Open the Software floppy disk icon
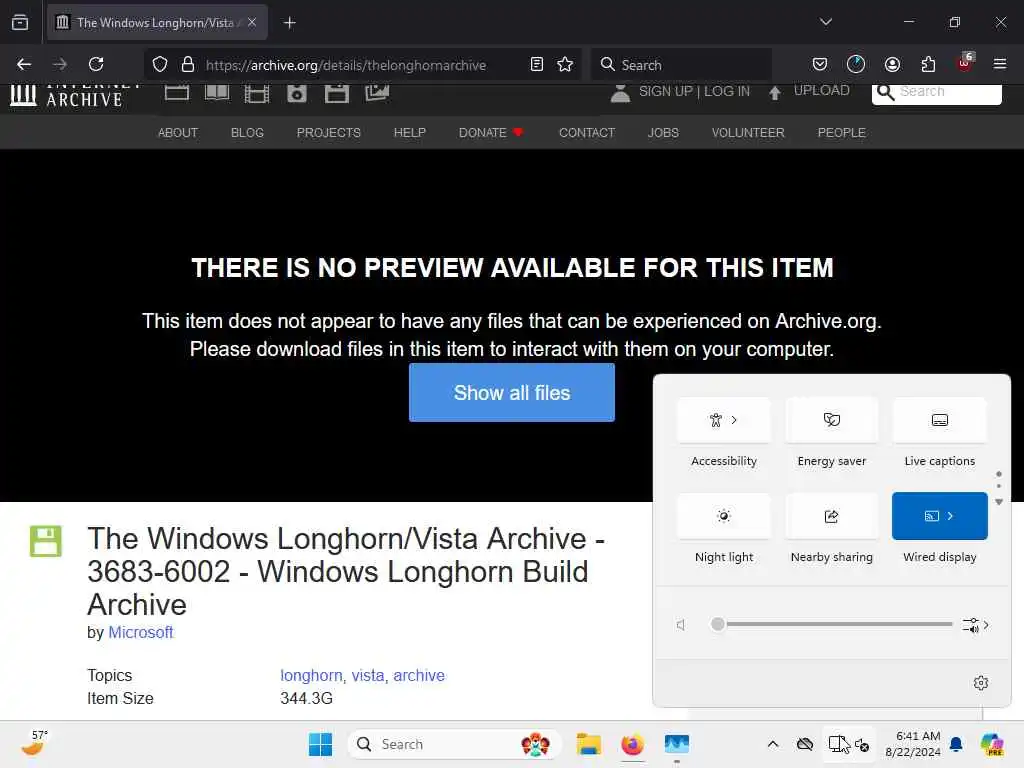Image resolution: width=1024 pixels, height=768 pixels. point(337,94)
